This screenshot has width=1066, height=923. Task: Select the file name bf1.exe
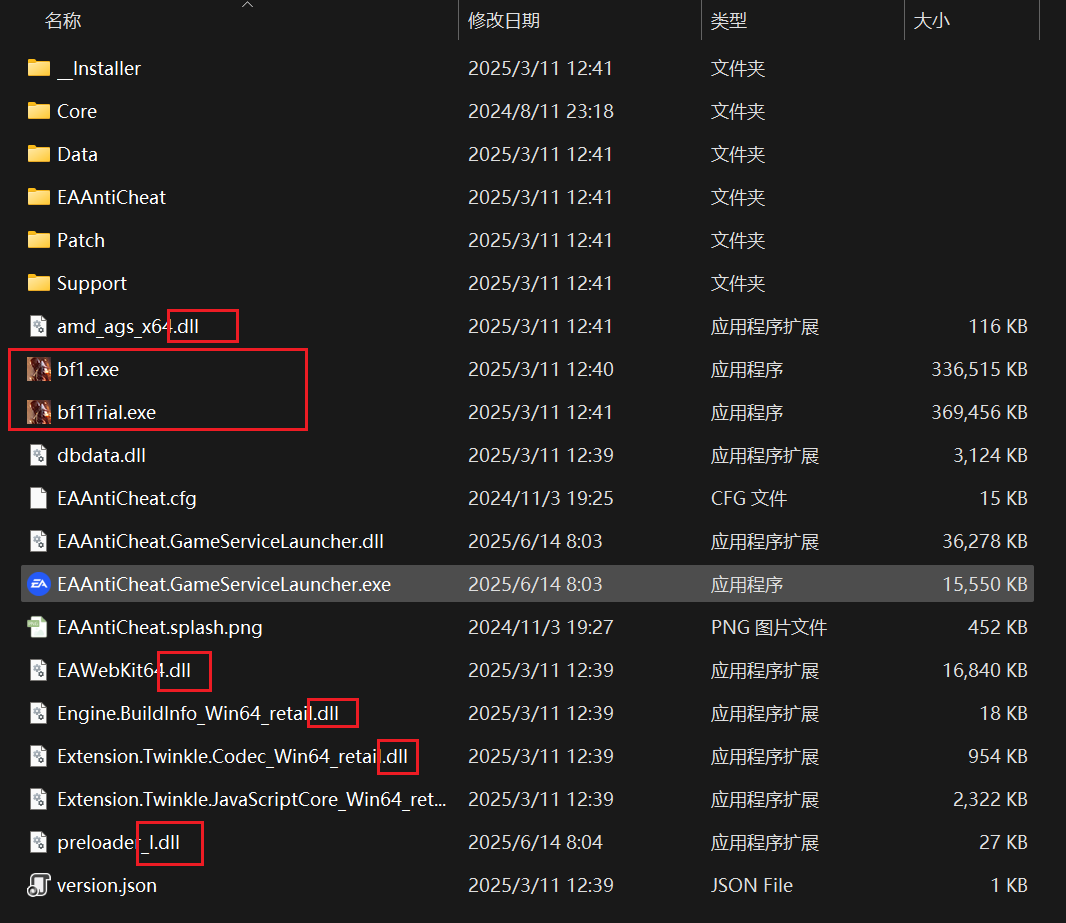coord(88,369)
